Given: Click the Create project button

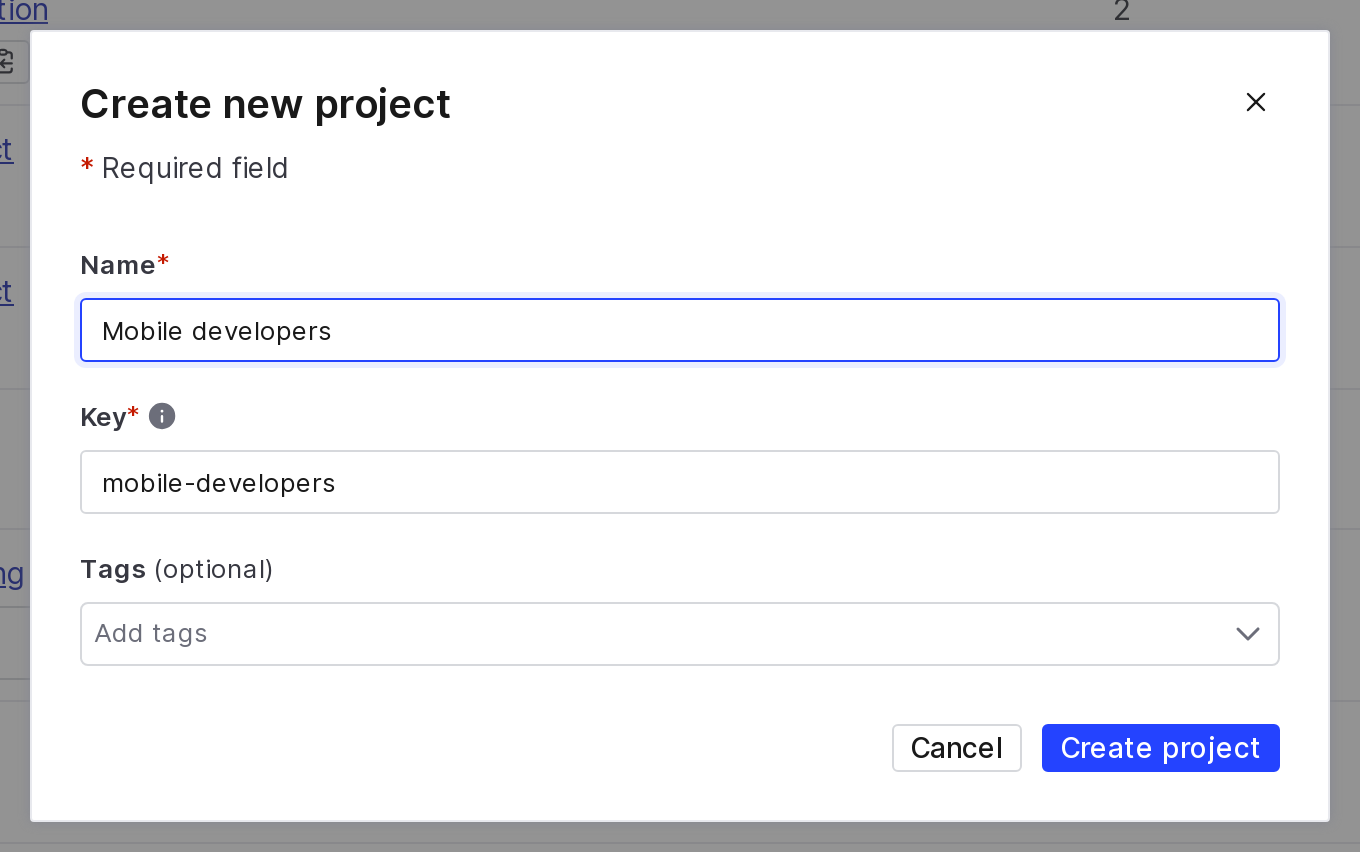Looking at the screenshot, I should click(x=1160, y=748).
